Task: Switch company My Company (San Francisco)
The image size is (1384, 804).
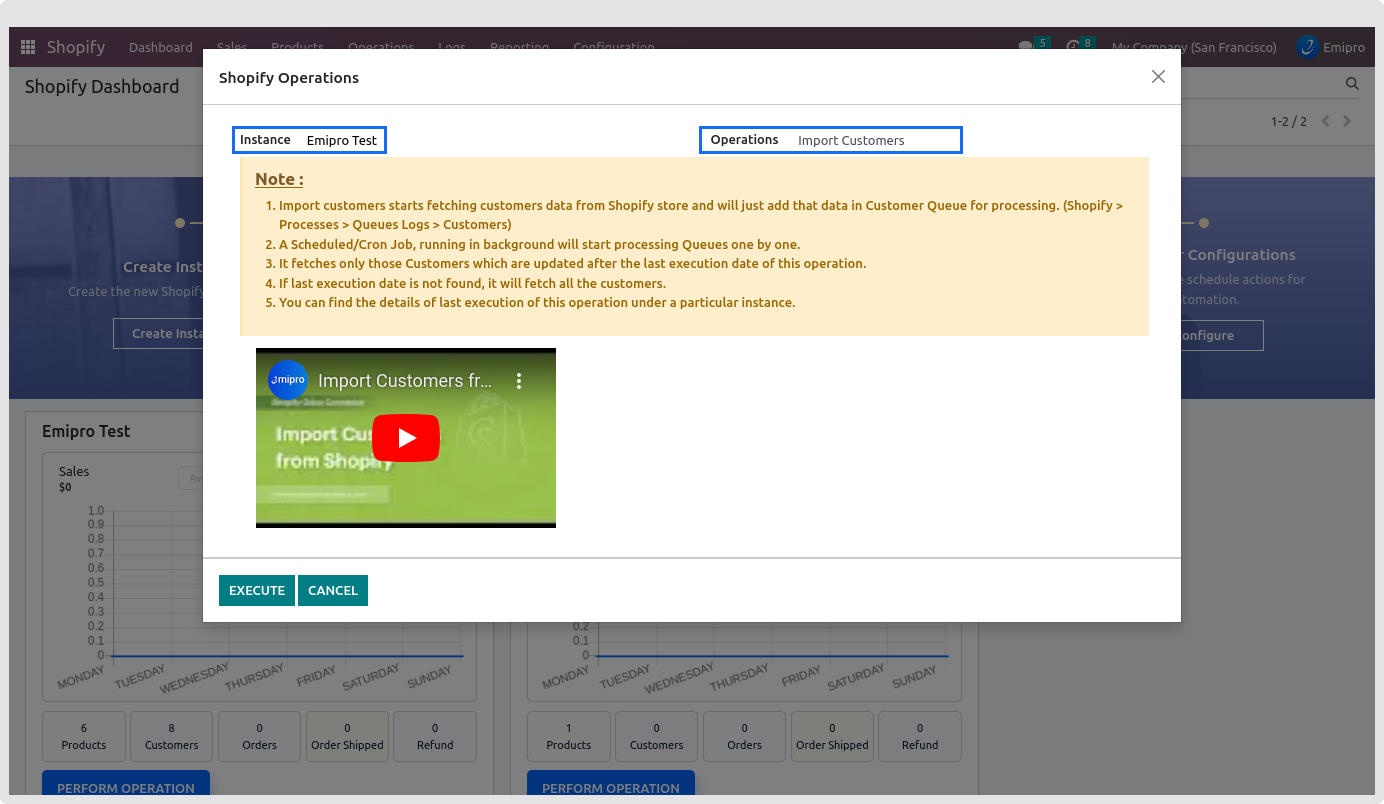Action: click(1194, 47)
